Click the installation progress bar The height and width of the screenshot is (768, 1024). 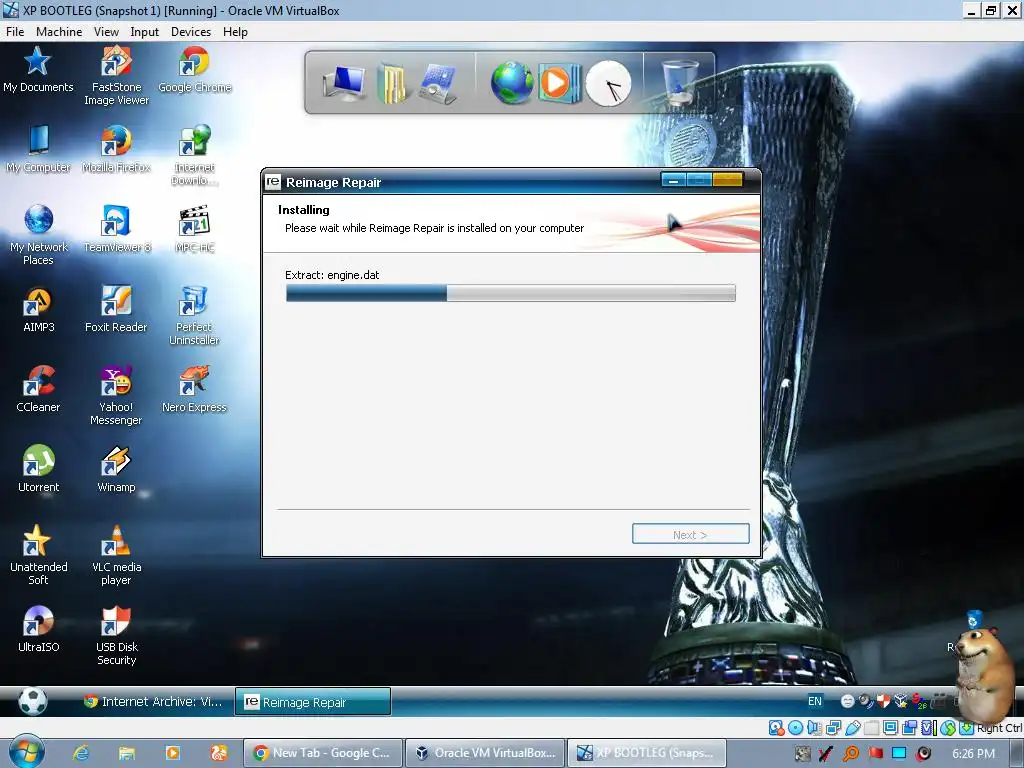tap(511, 293)
